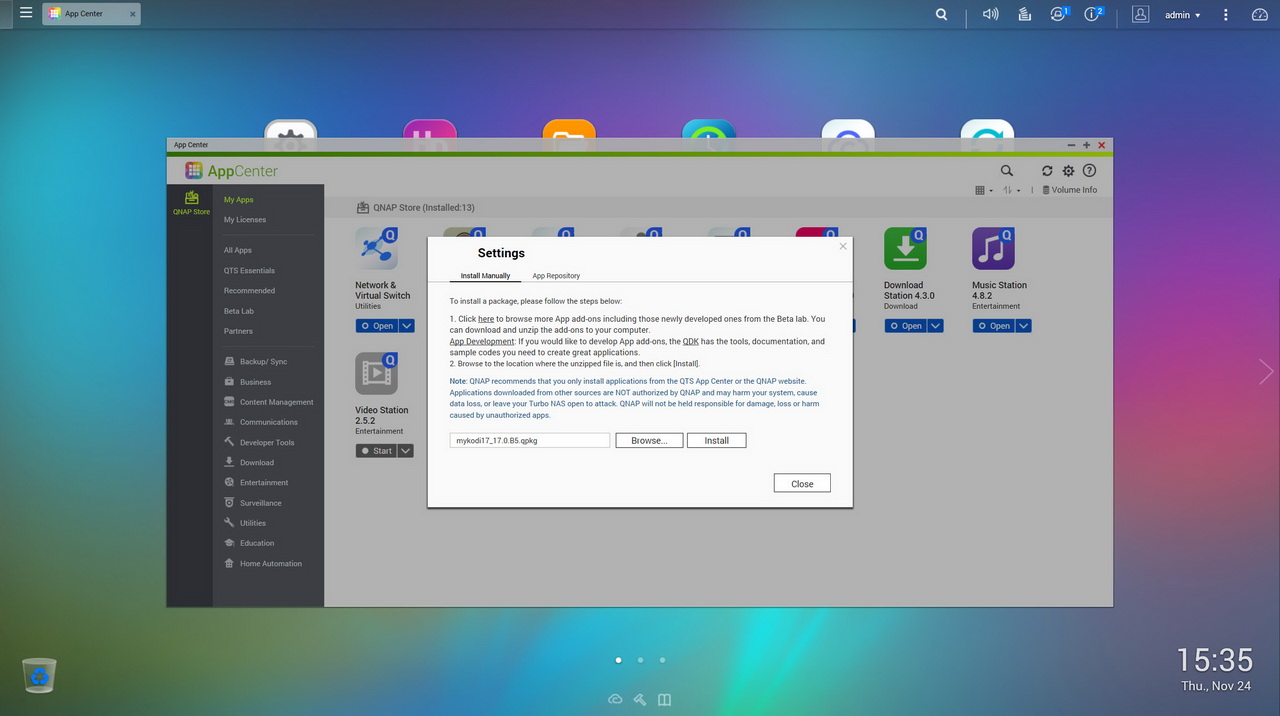Select Beta Lab in sidebar

click(x=238, y=311)
